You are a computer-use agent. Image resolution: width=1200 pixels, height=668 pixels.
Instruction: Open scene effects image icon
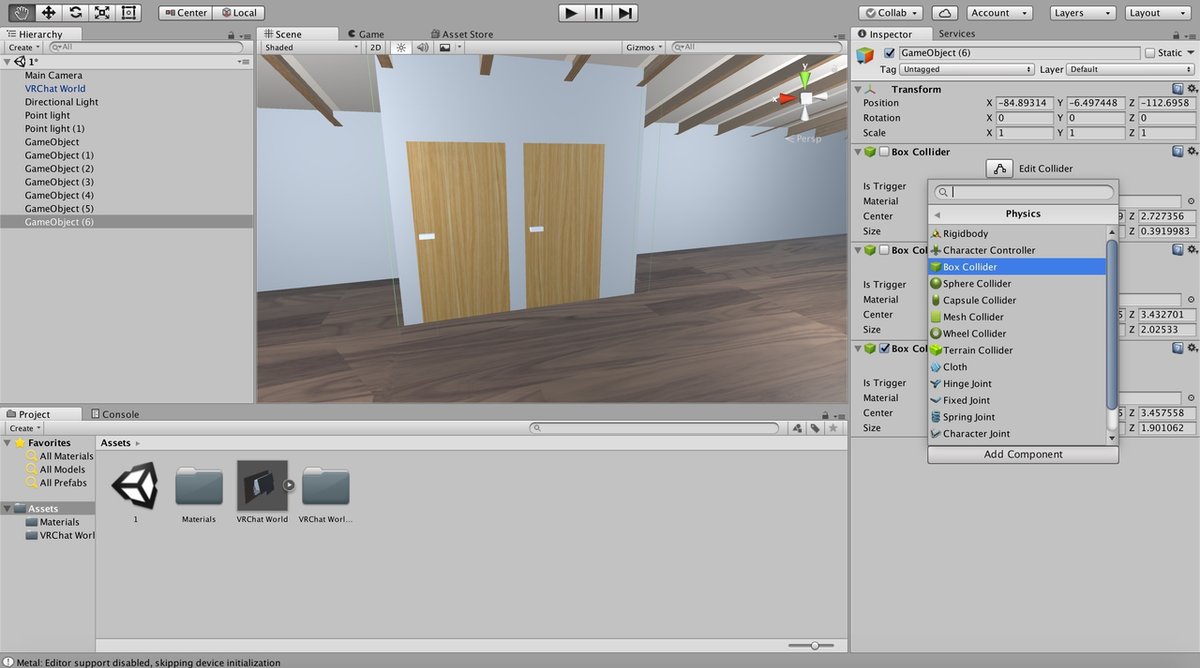point(444,47)
